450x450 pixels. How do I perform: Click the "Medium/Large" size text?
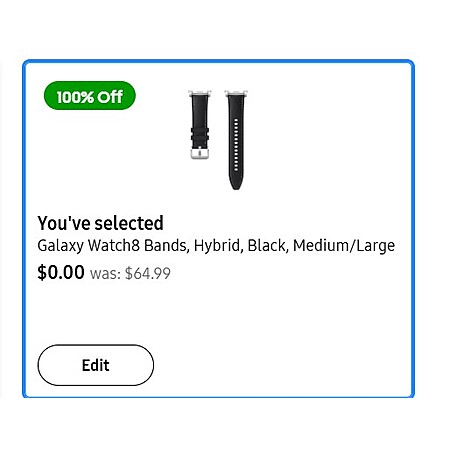(x=344, y=246)
